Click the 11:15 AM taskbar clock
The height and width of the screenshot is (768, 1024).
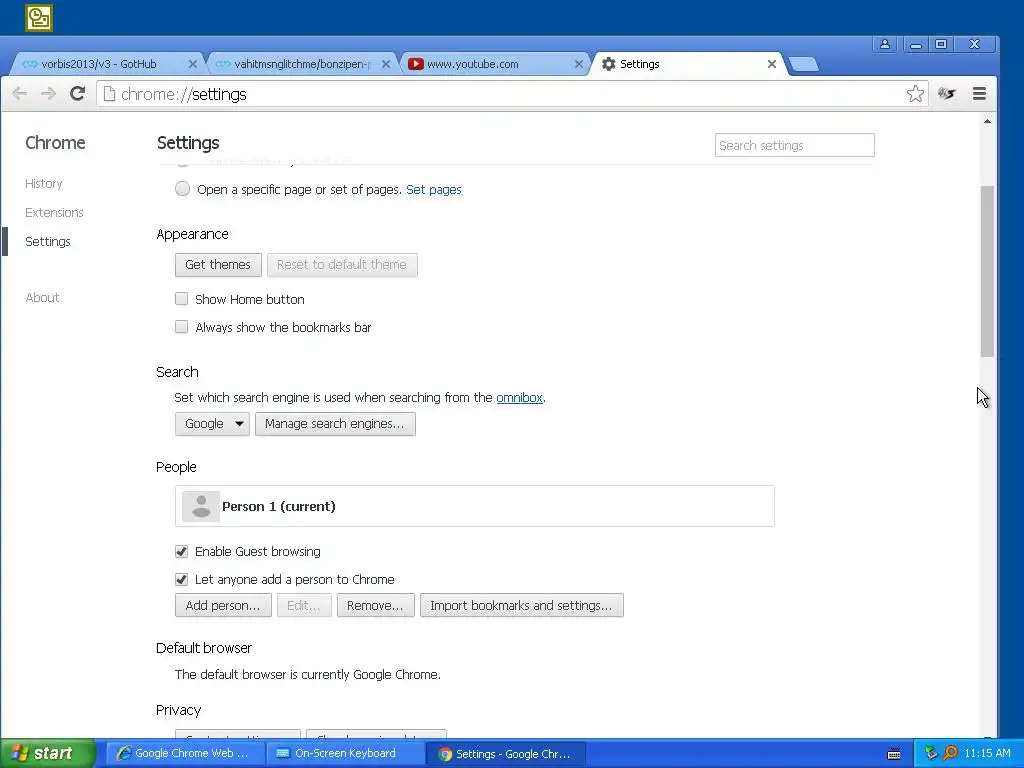[987, 754]
